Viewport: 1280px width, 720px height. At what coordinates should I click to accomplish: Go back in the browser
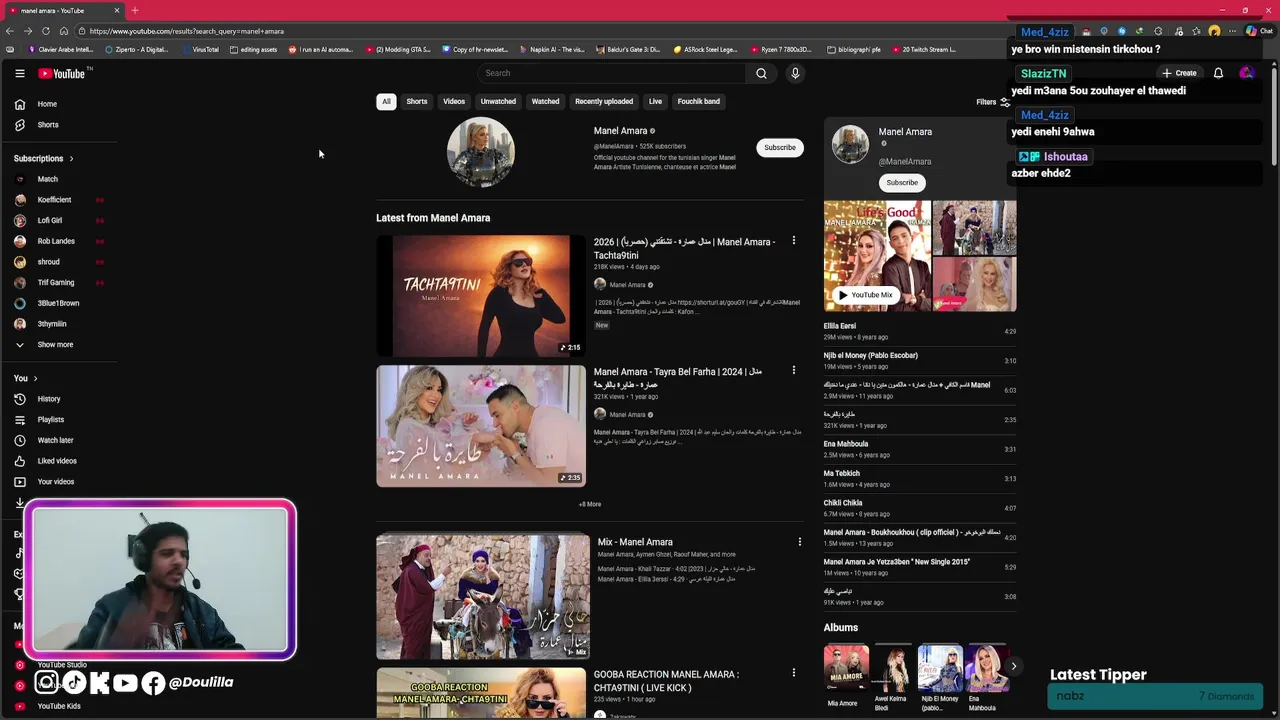10,31
